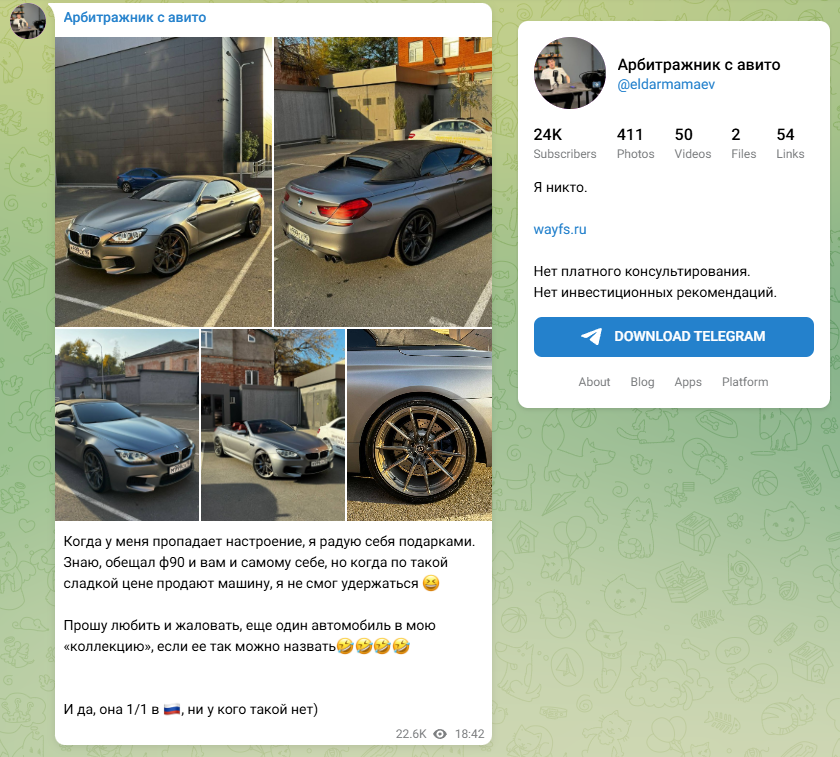
Task: Click the eye views icon on post
Action: click(440, 734)
